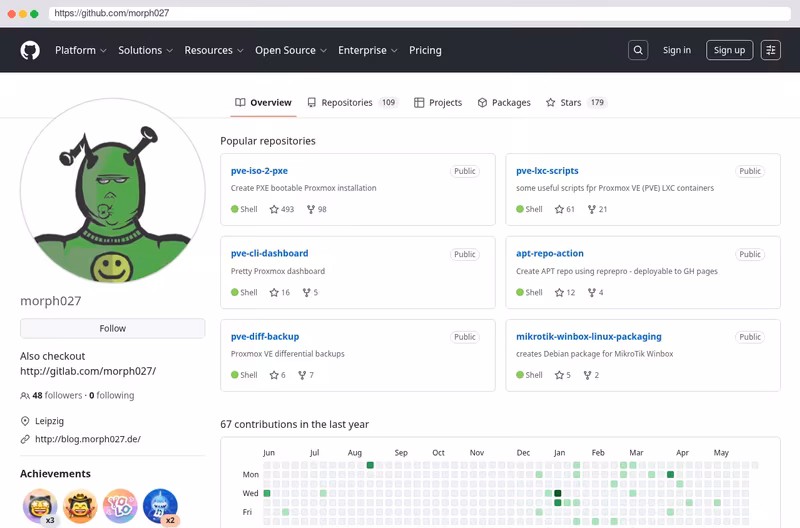The width and height of the screenshot is (800, 528).
Task: Click the star count 12 on apt-repo-action
Action: tap(565, 292)
